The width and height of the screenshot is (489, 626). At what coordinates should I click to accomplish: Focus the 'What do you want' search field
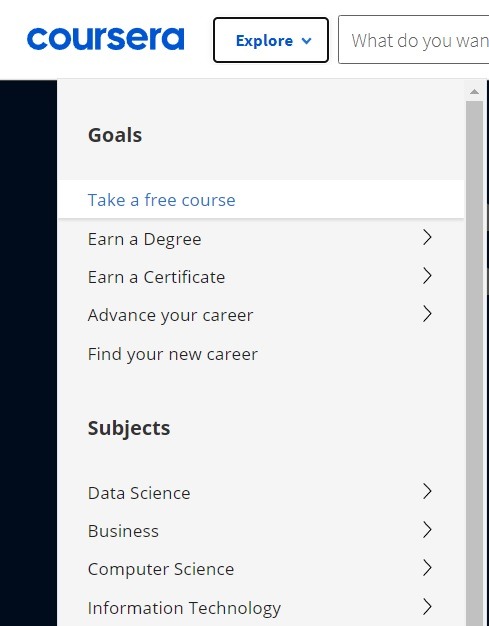click(414, 40)
